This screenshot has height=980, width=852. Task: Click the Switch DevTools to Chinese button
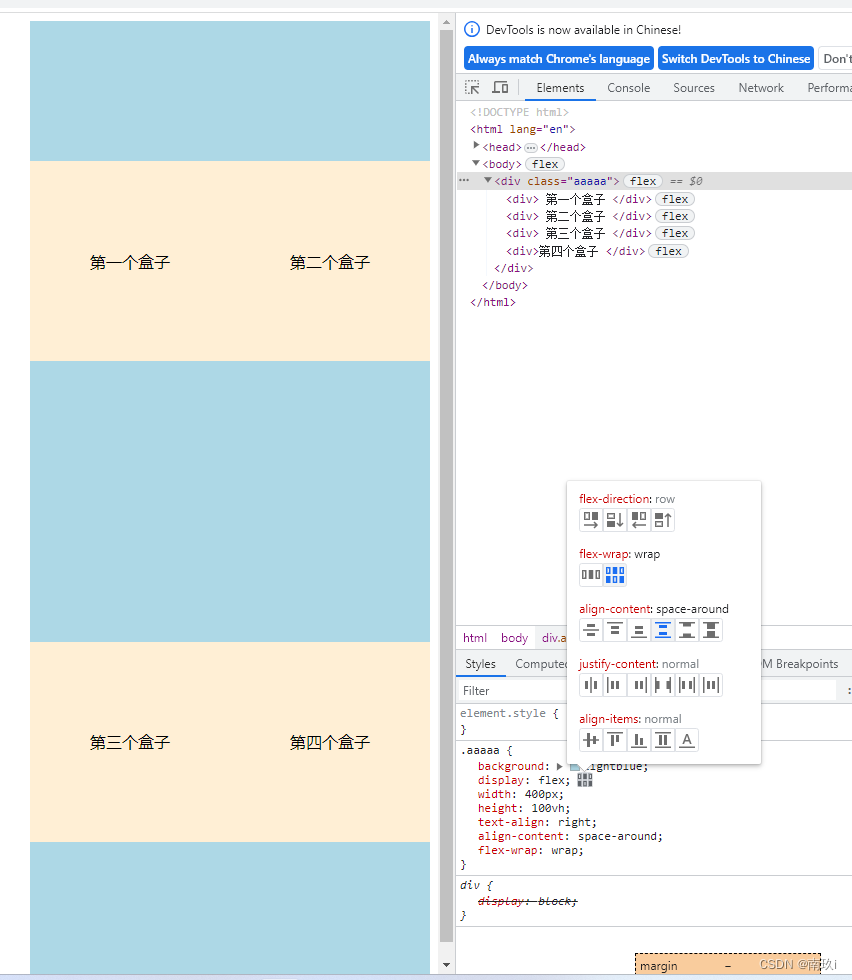point(736,58)
